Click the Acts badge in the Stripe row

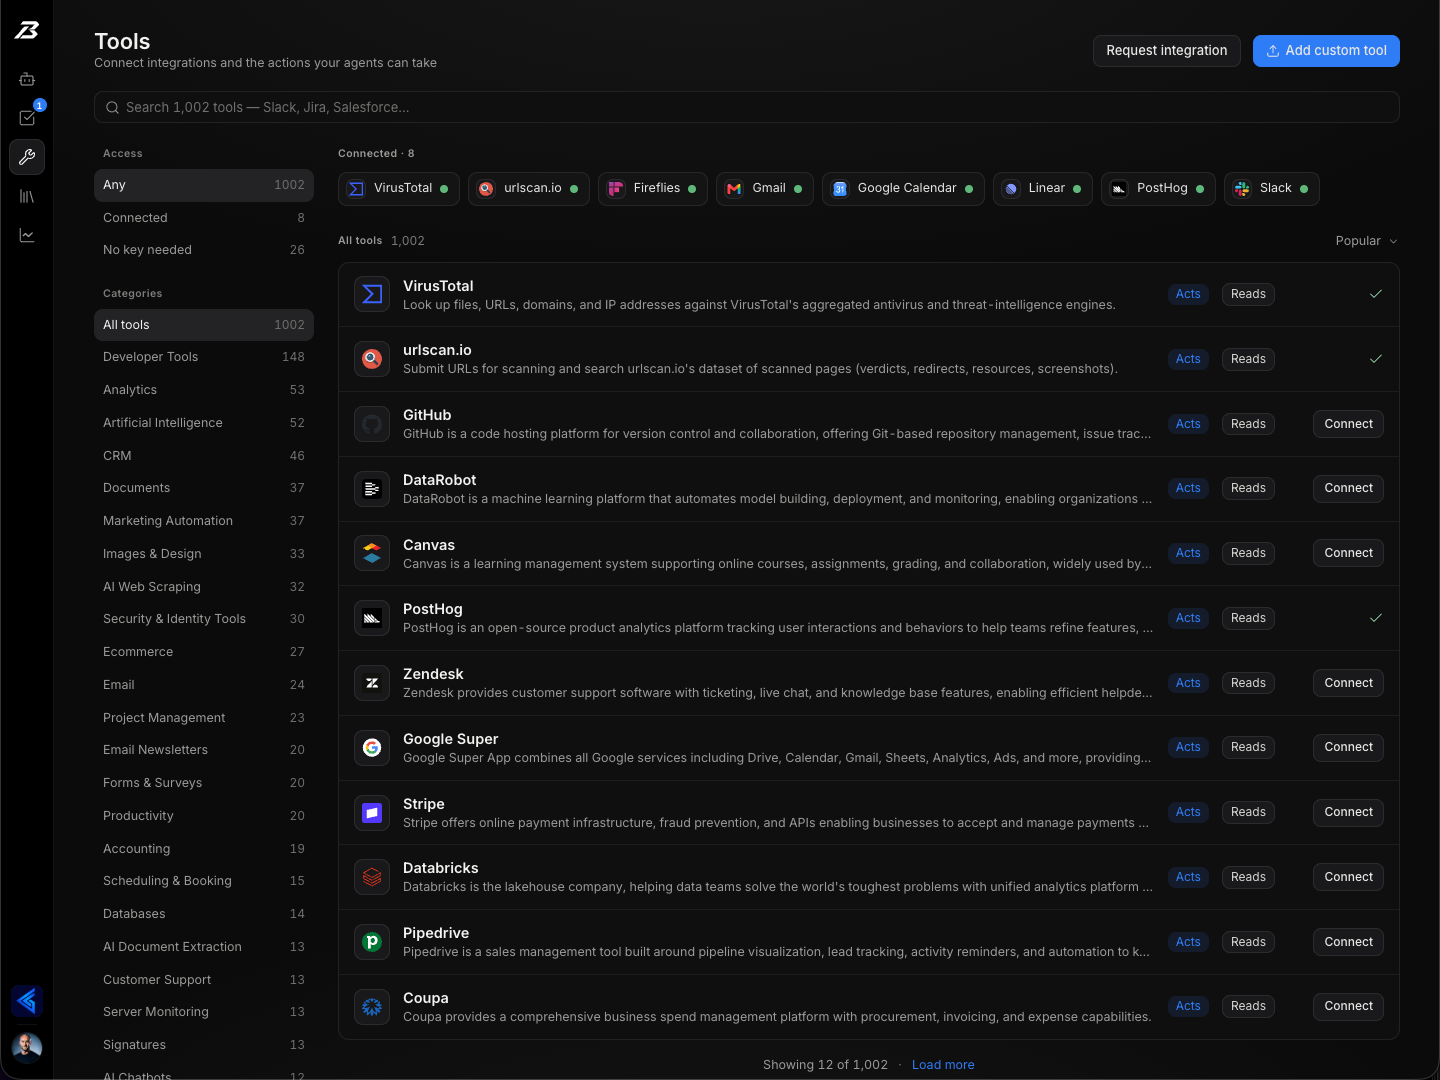1188,812
